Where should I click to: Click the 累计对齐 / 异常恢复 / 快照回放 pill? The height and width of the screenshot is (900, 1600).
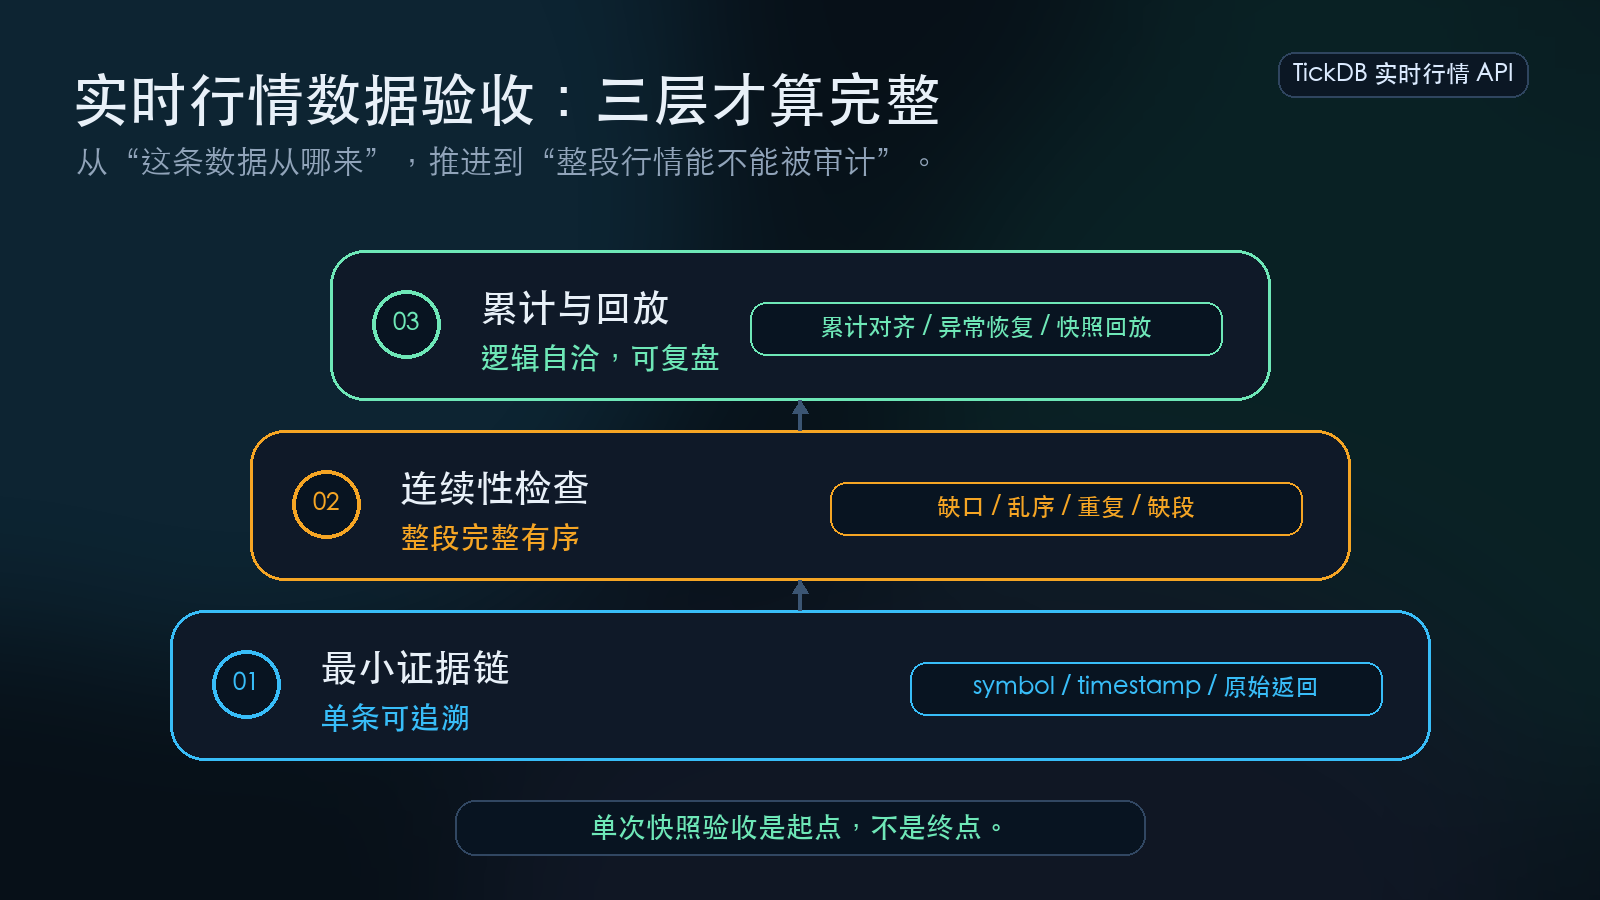(986, 329)
